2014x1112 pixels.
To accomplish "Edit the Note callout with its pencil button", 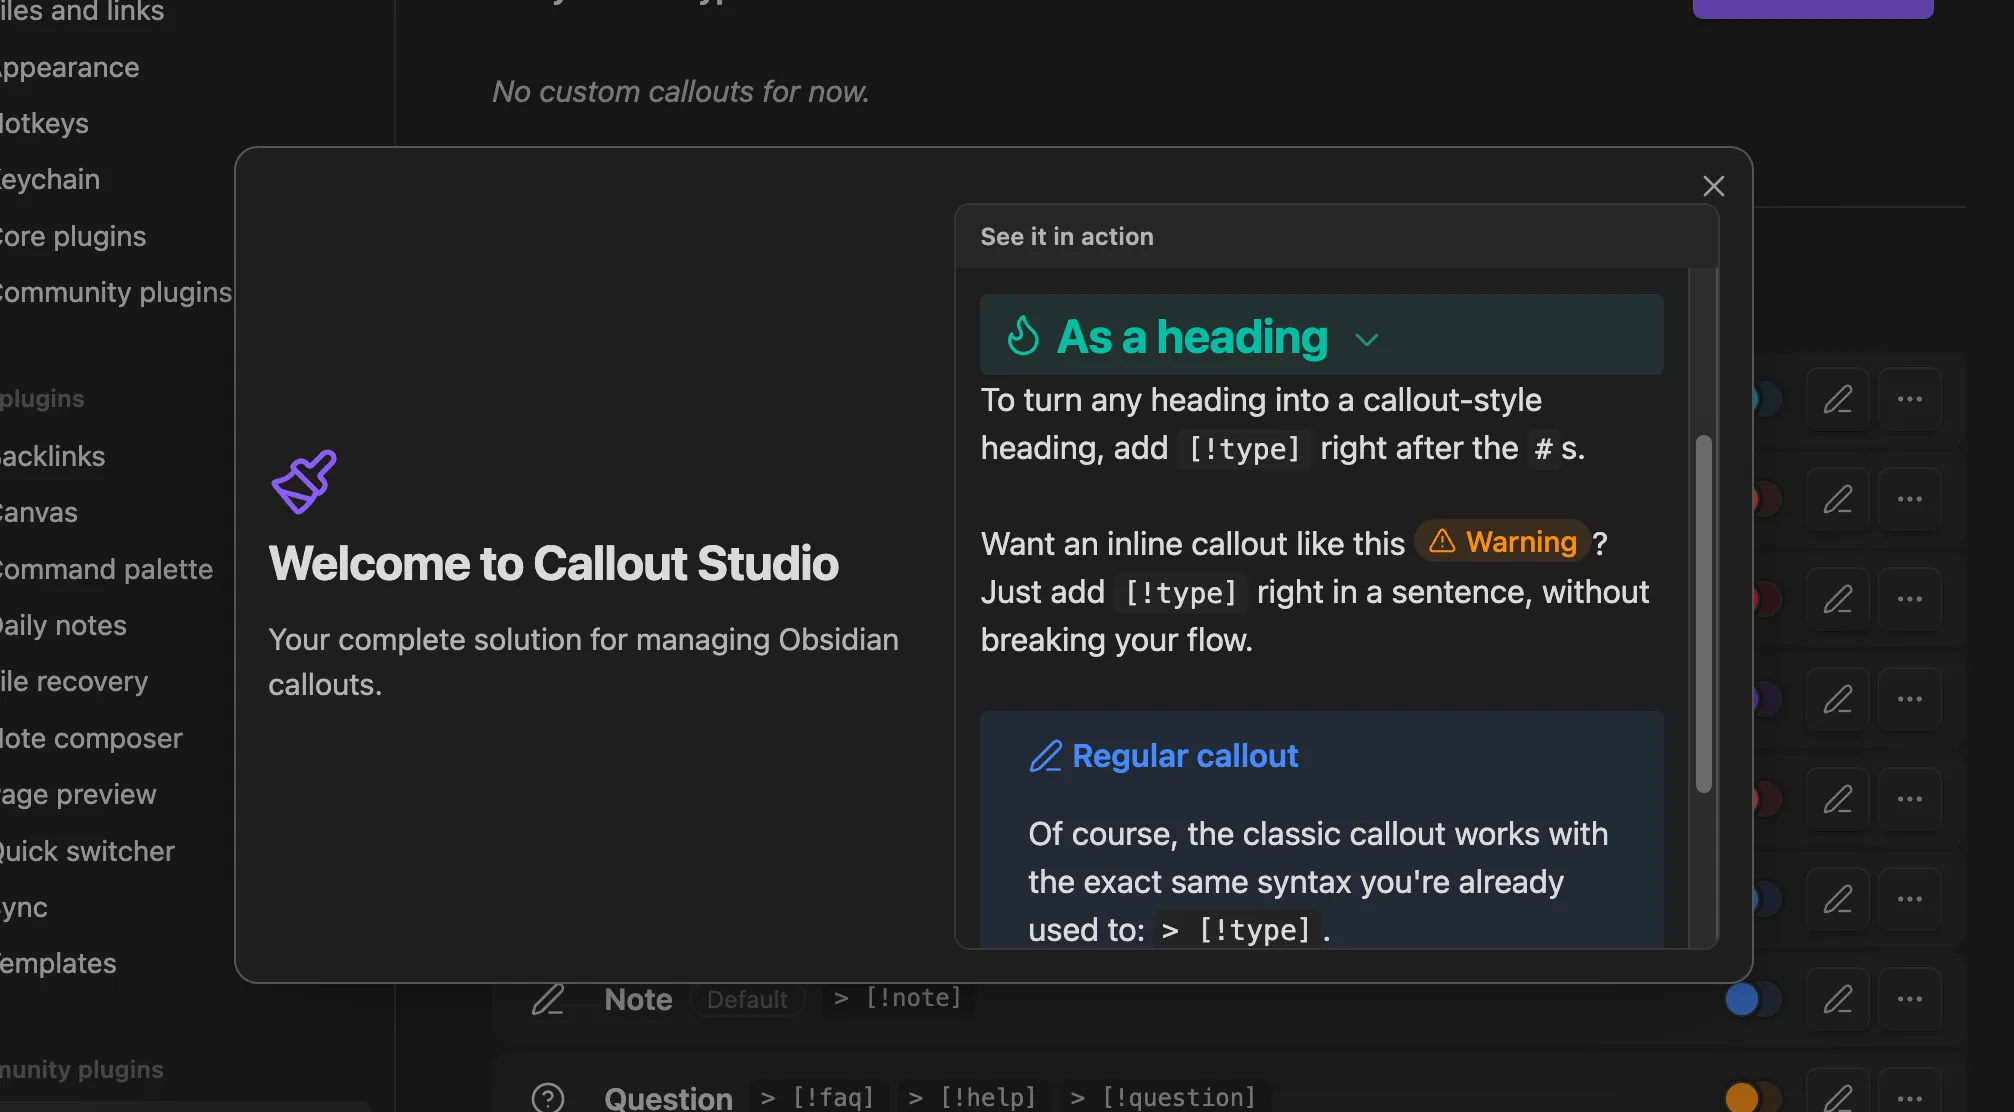I will pyautogui.click(x=1838, y=999).
